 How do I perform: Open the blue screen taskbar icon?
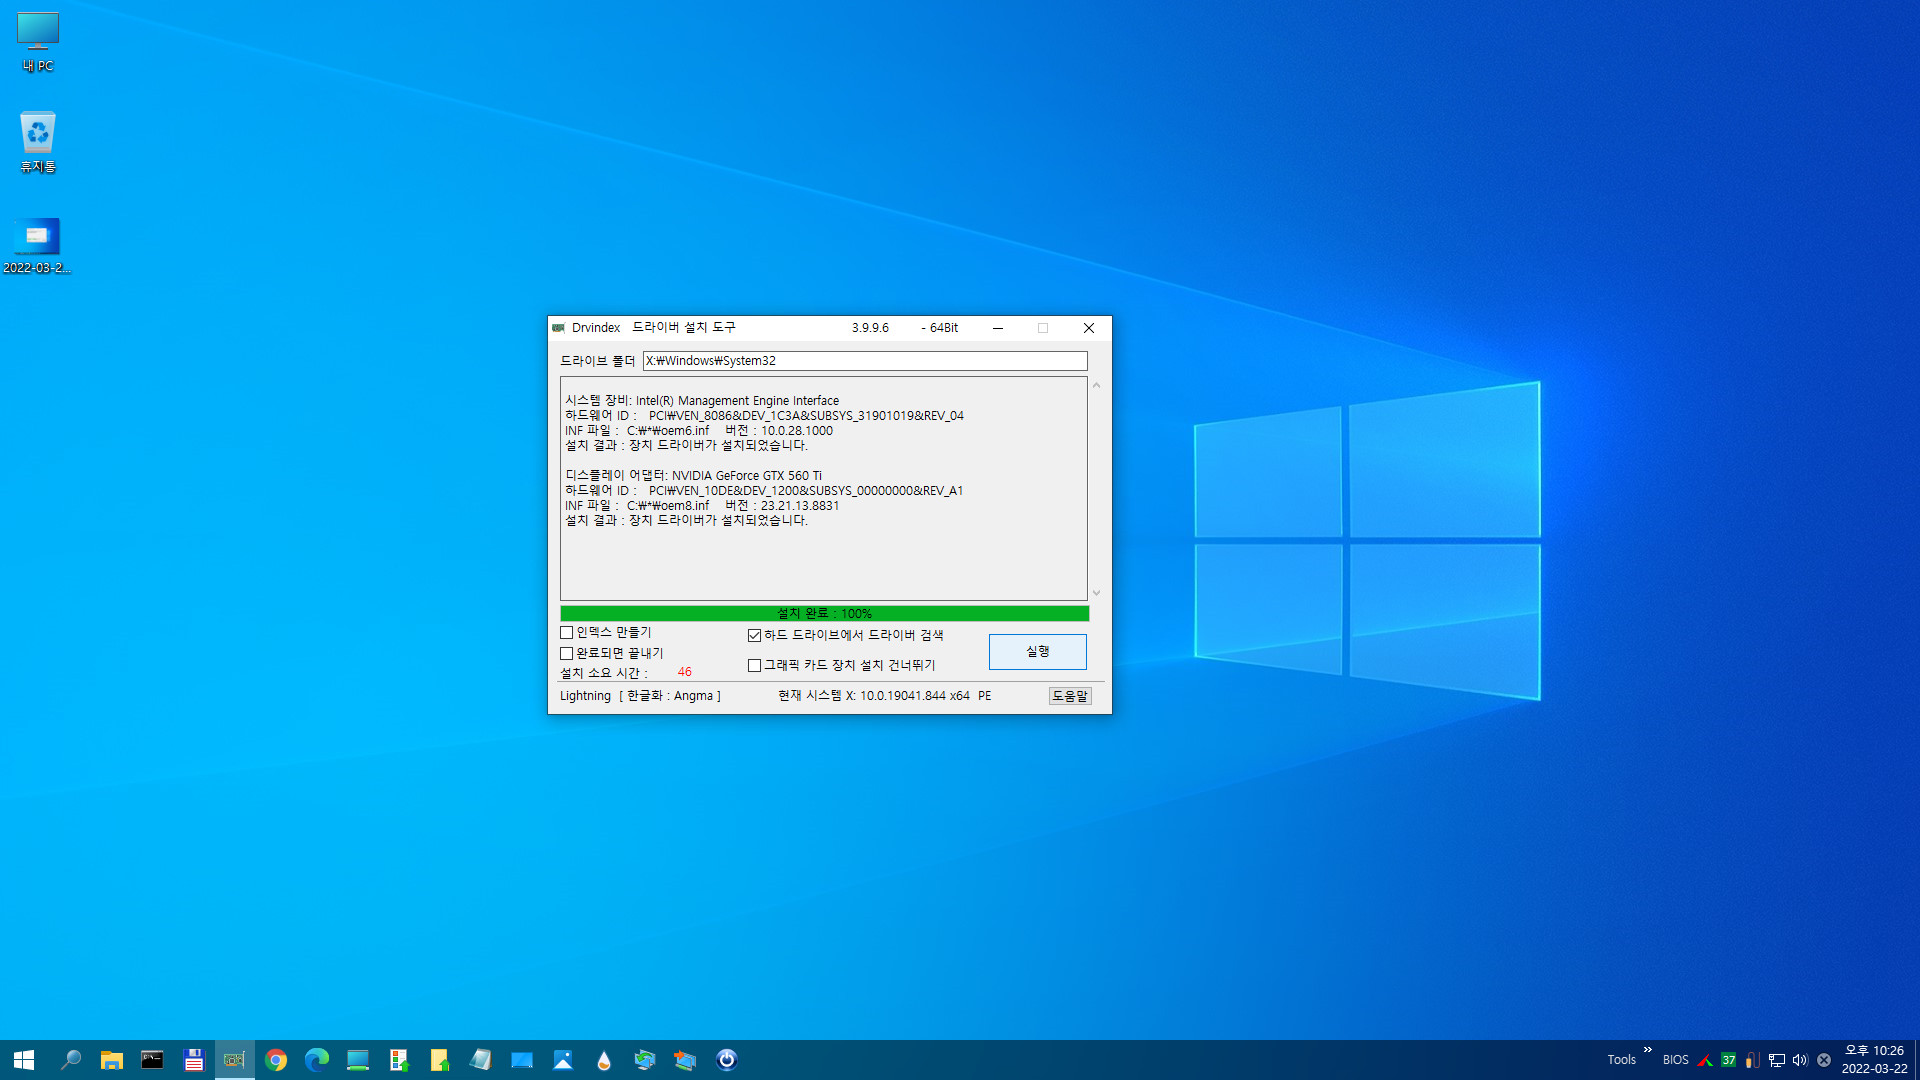coord(522,1060)
